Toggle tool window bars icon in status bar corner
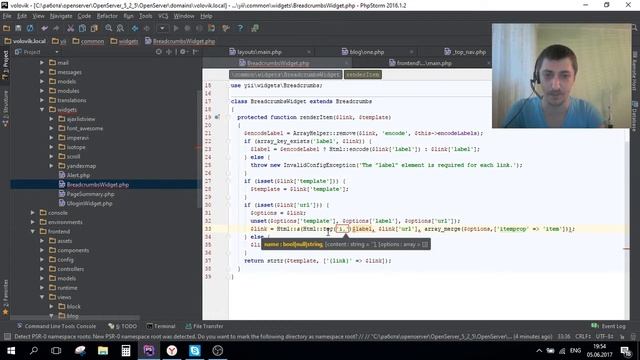640x360 pixels. coord(7,337)
